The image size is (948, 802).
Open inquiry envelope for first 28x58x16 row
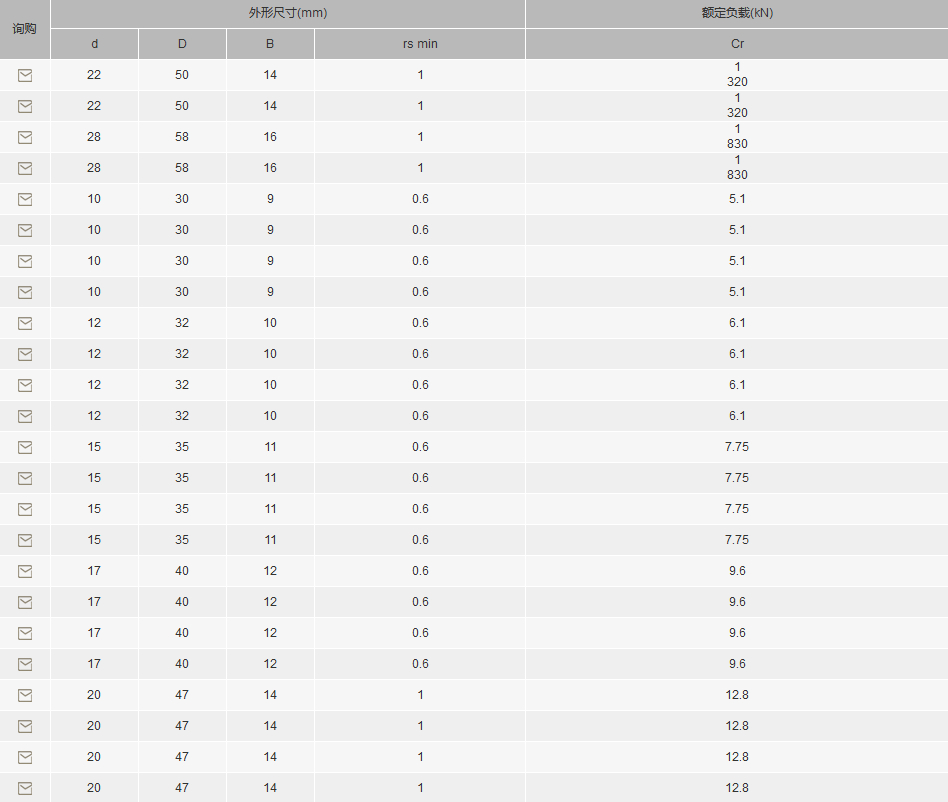[25, 137]
